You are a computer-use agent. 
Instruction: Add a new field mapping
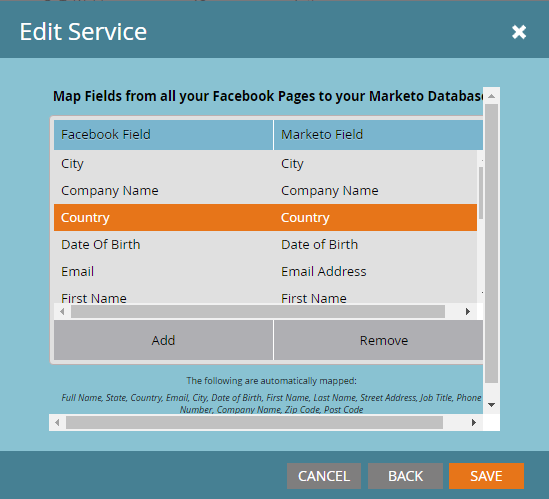pos(163,340)
